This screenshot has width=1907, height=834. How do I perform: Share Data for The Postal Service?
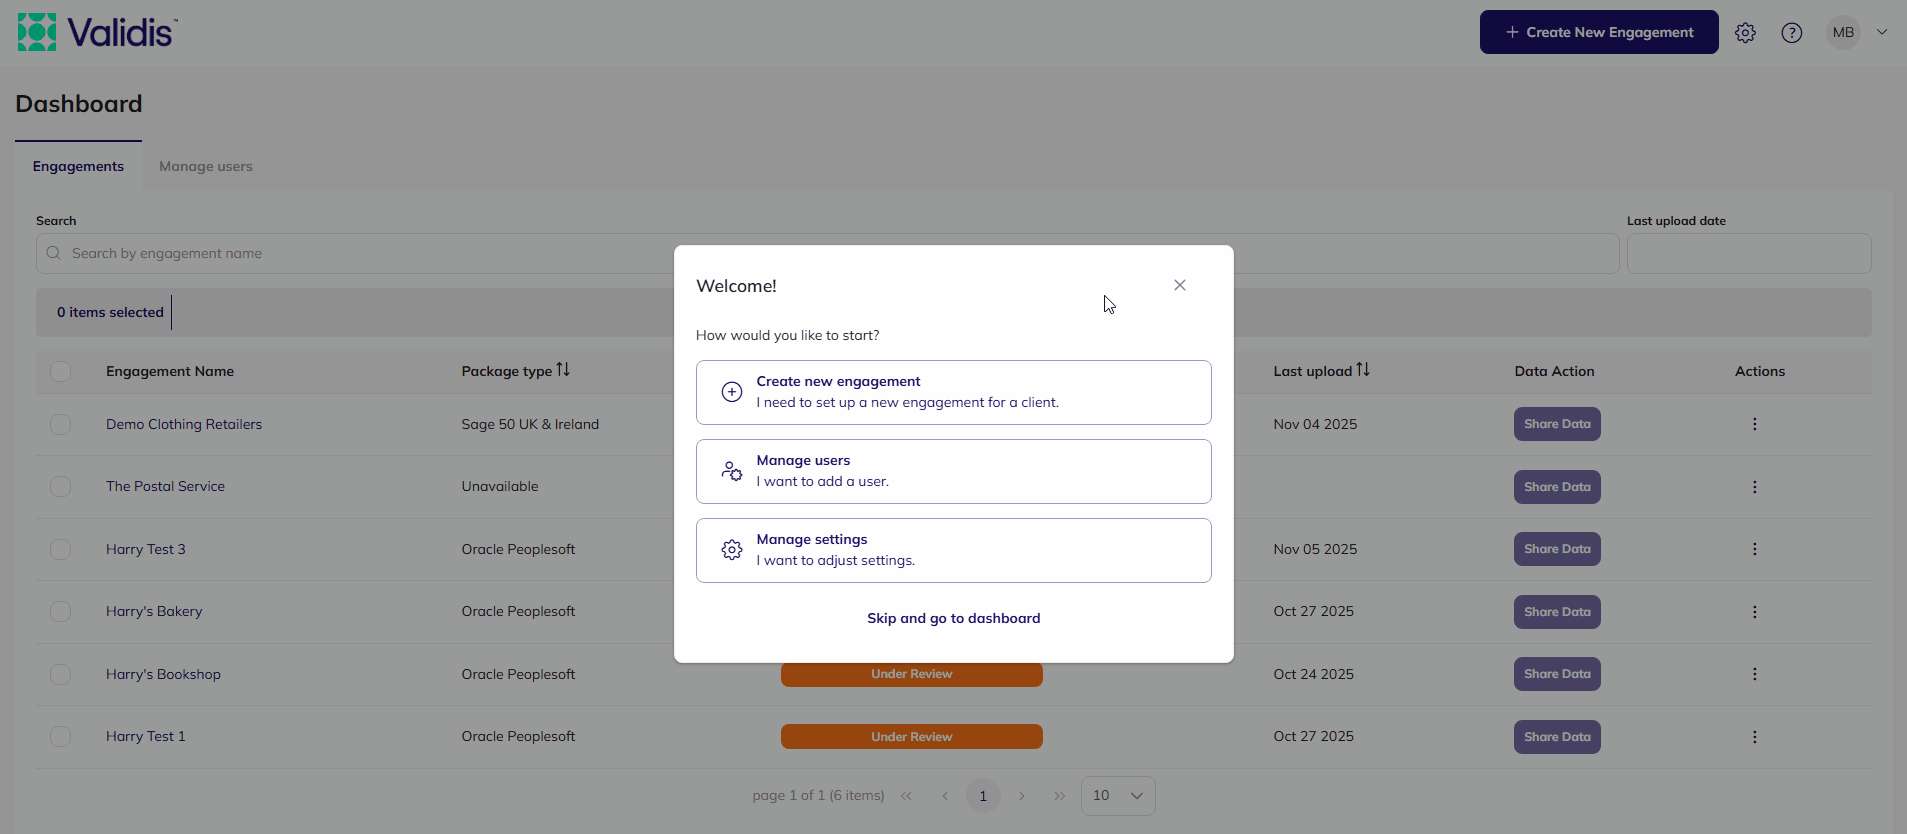tap(1557, 487)
